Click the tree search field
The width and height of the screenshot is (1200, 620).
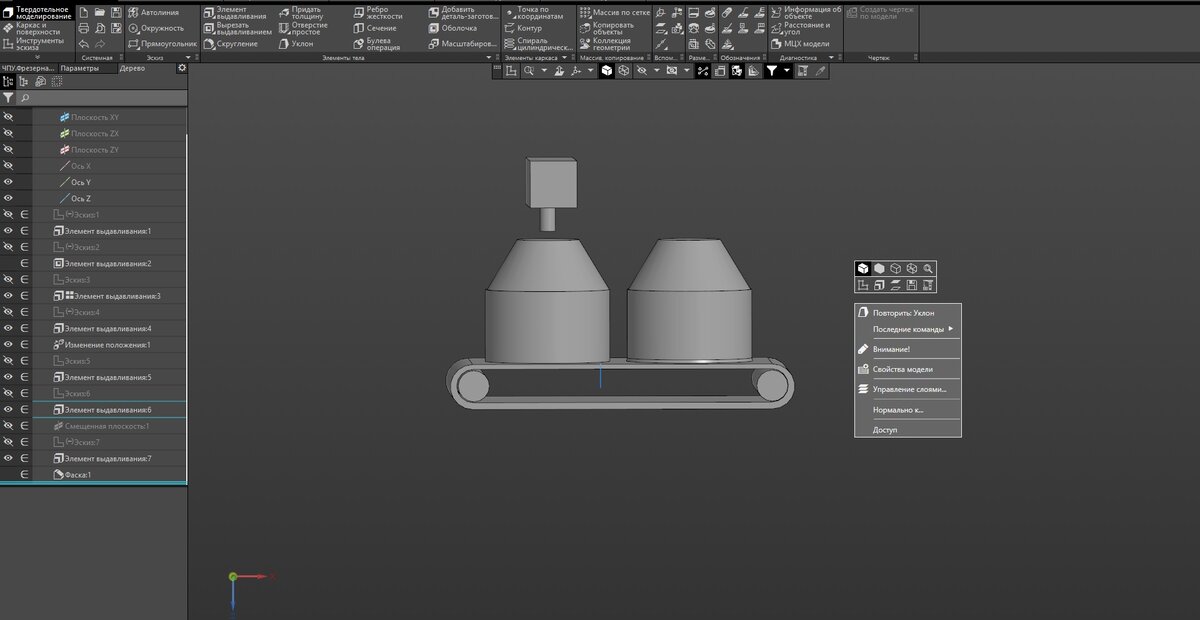pyautogui.click(x=100, y=99)
